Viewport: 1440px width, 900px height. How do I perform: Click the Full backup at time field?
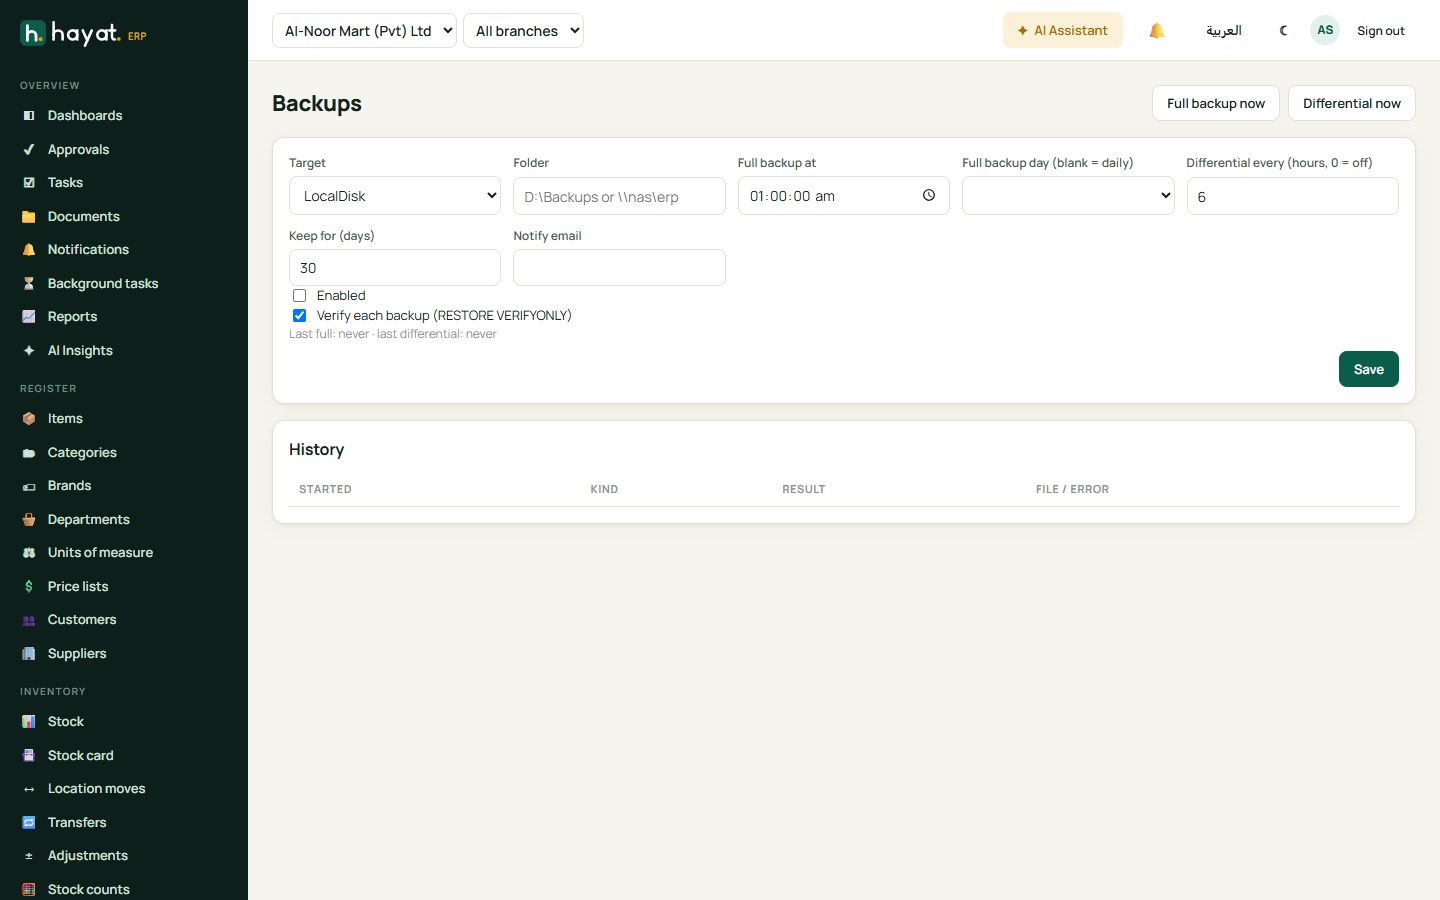[x=844, y=196]
